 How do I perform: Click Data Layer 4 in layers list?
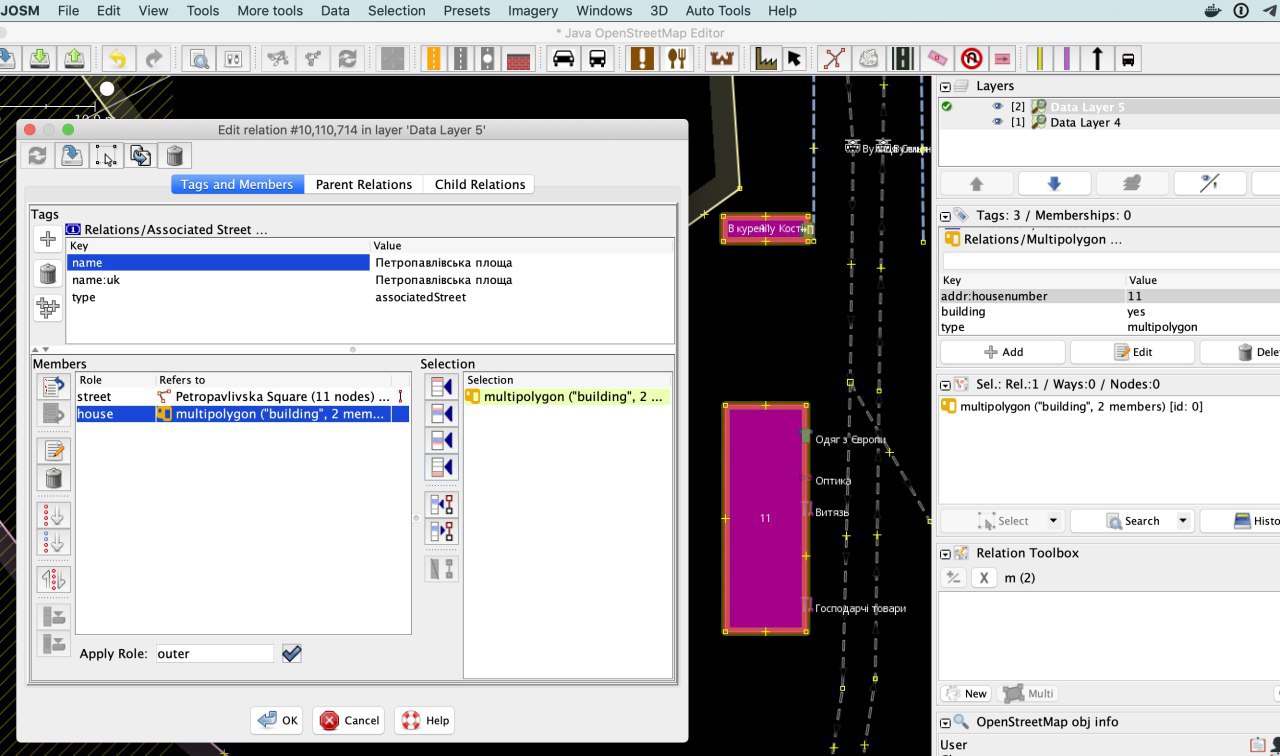click(x=1085, y=122)
